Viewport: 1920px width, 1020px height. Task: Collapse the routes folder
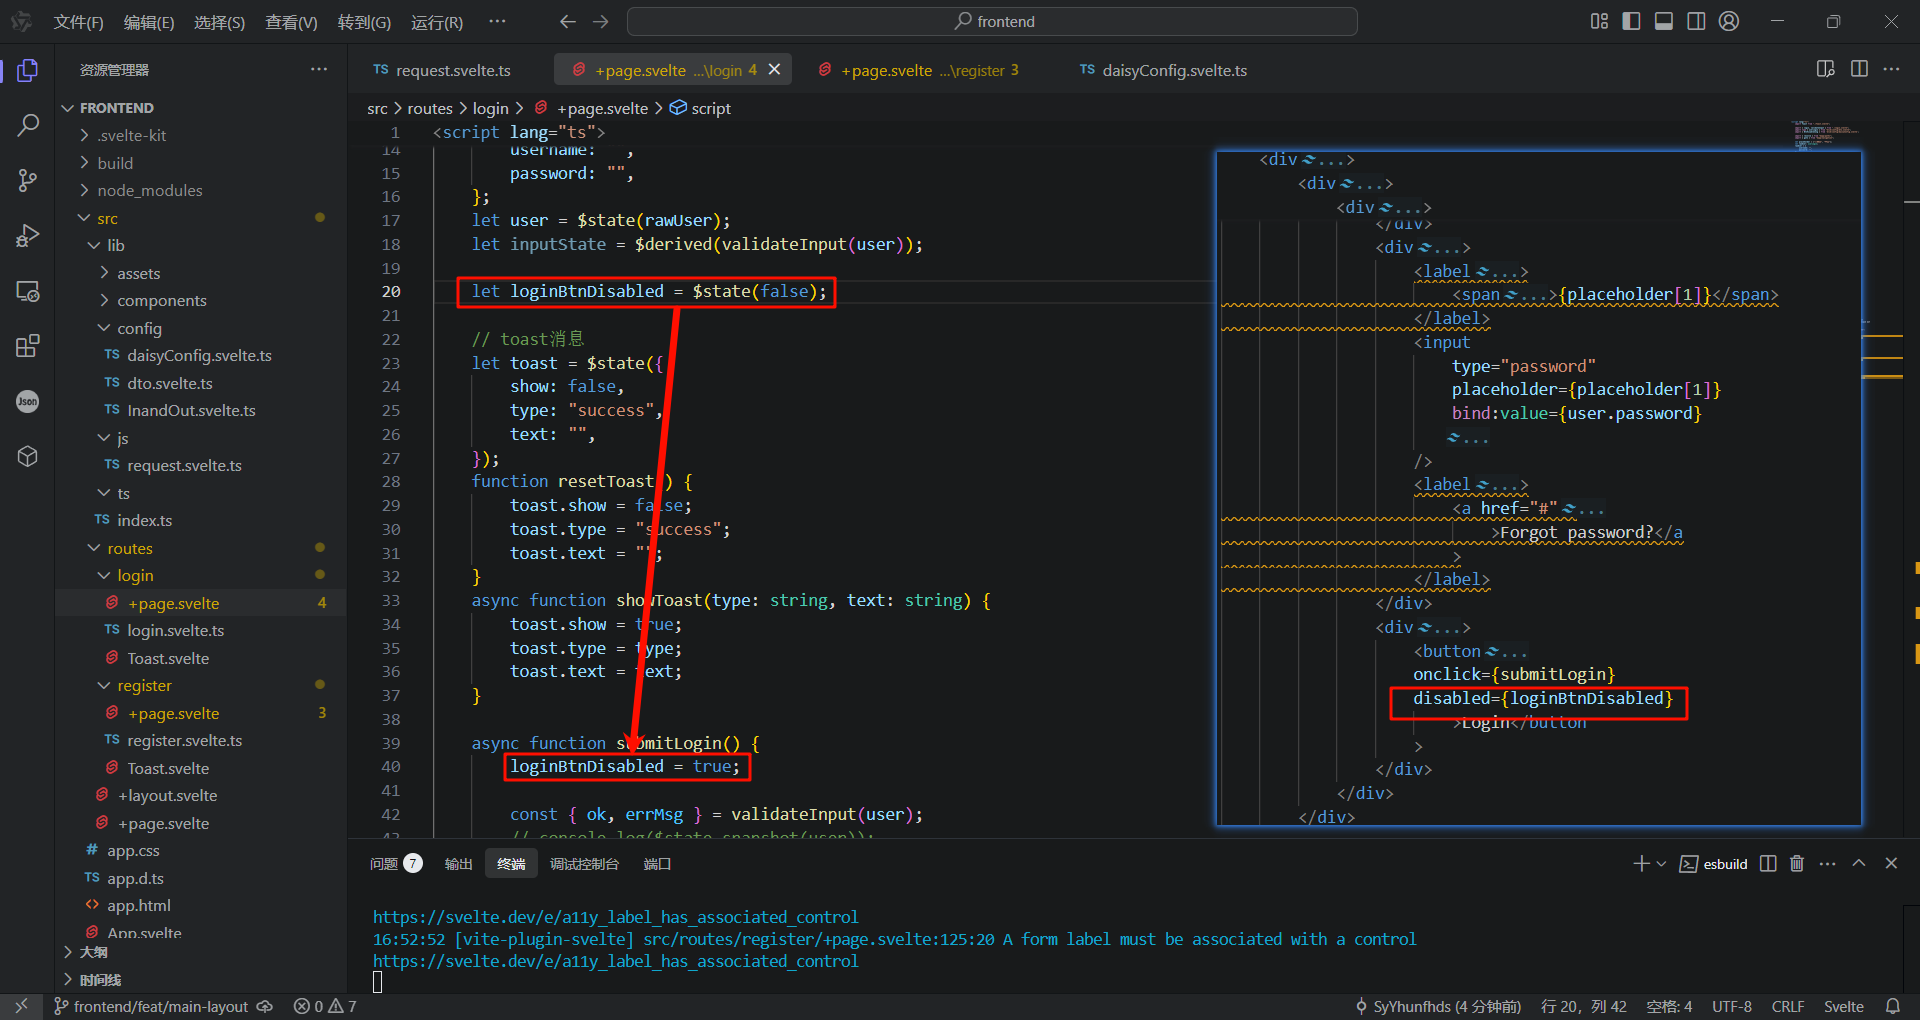[129, 548]
